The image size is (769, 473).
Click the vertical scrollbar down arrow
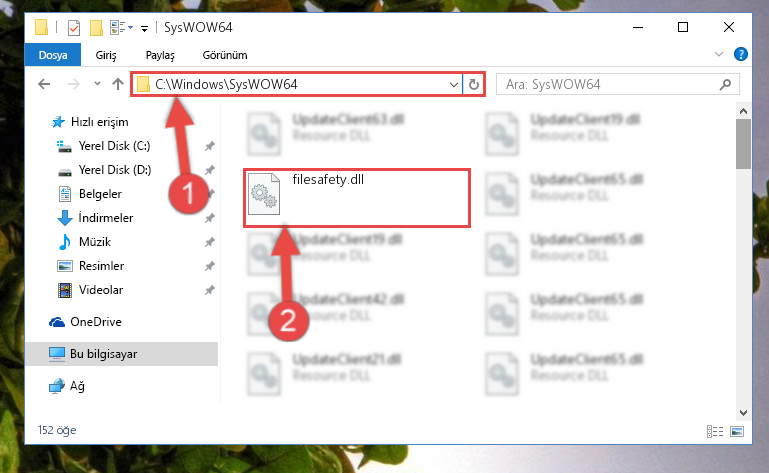[x=743, y=413]
